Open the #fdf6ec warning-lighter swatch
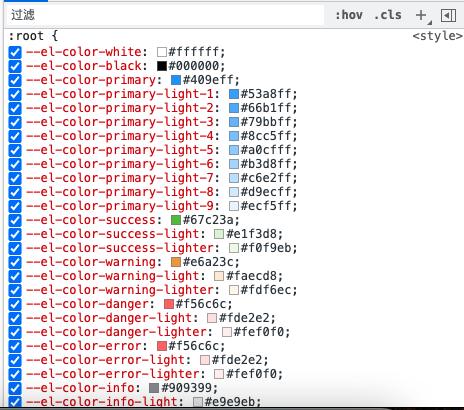 click(234, 290)
